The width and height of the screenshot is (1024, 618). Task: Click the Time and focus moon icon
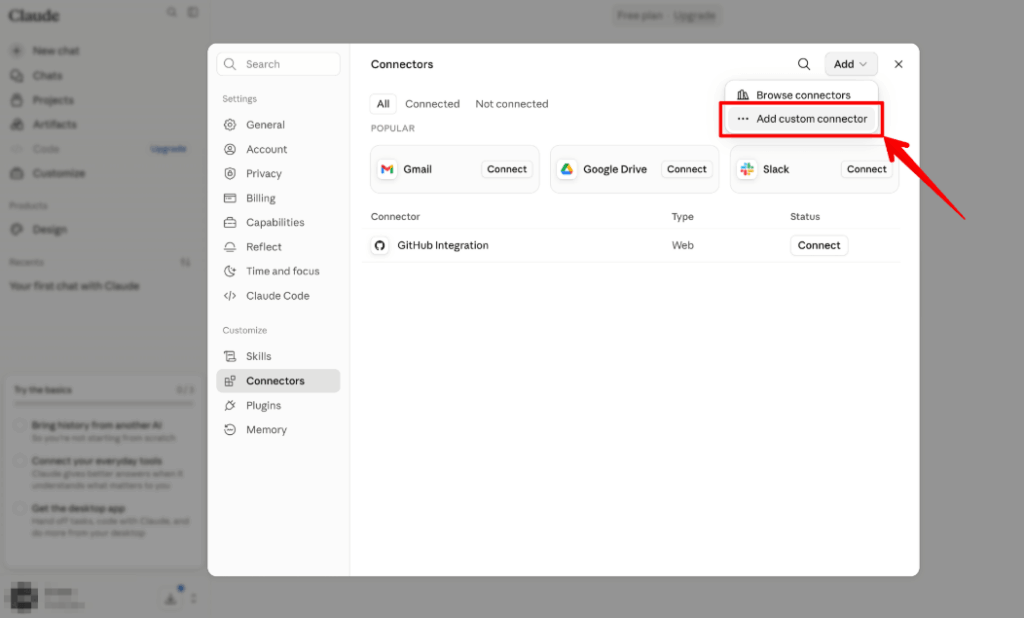pos(230,271)
